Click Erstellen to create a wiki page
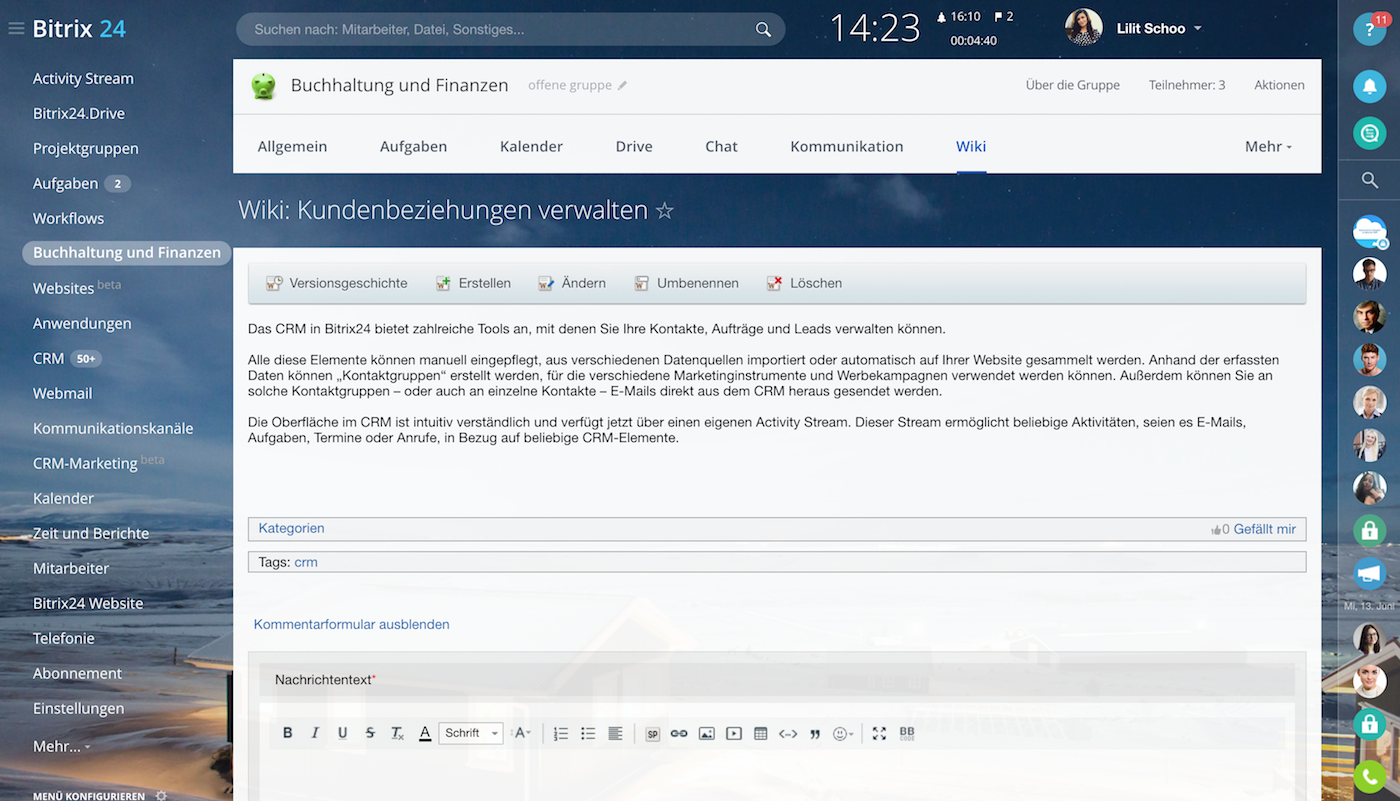The height and width of the screenshot is (801, 1400). pos(473,283)
